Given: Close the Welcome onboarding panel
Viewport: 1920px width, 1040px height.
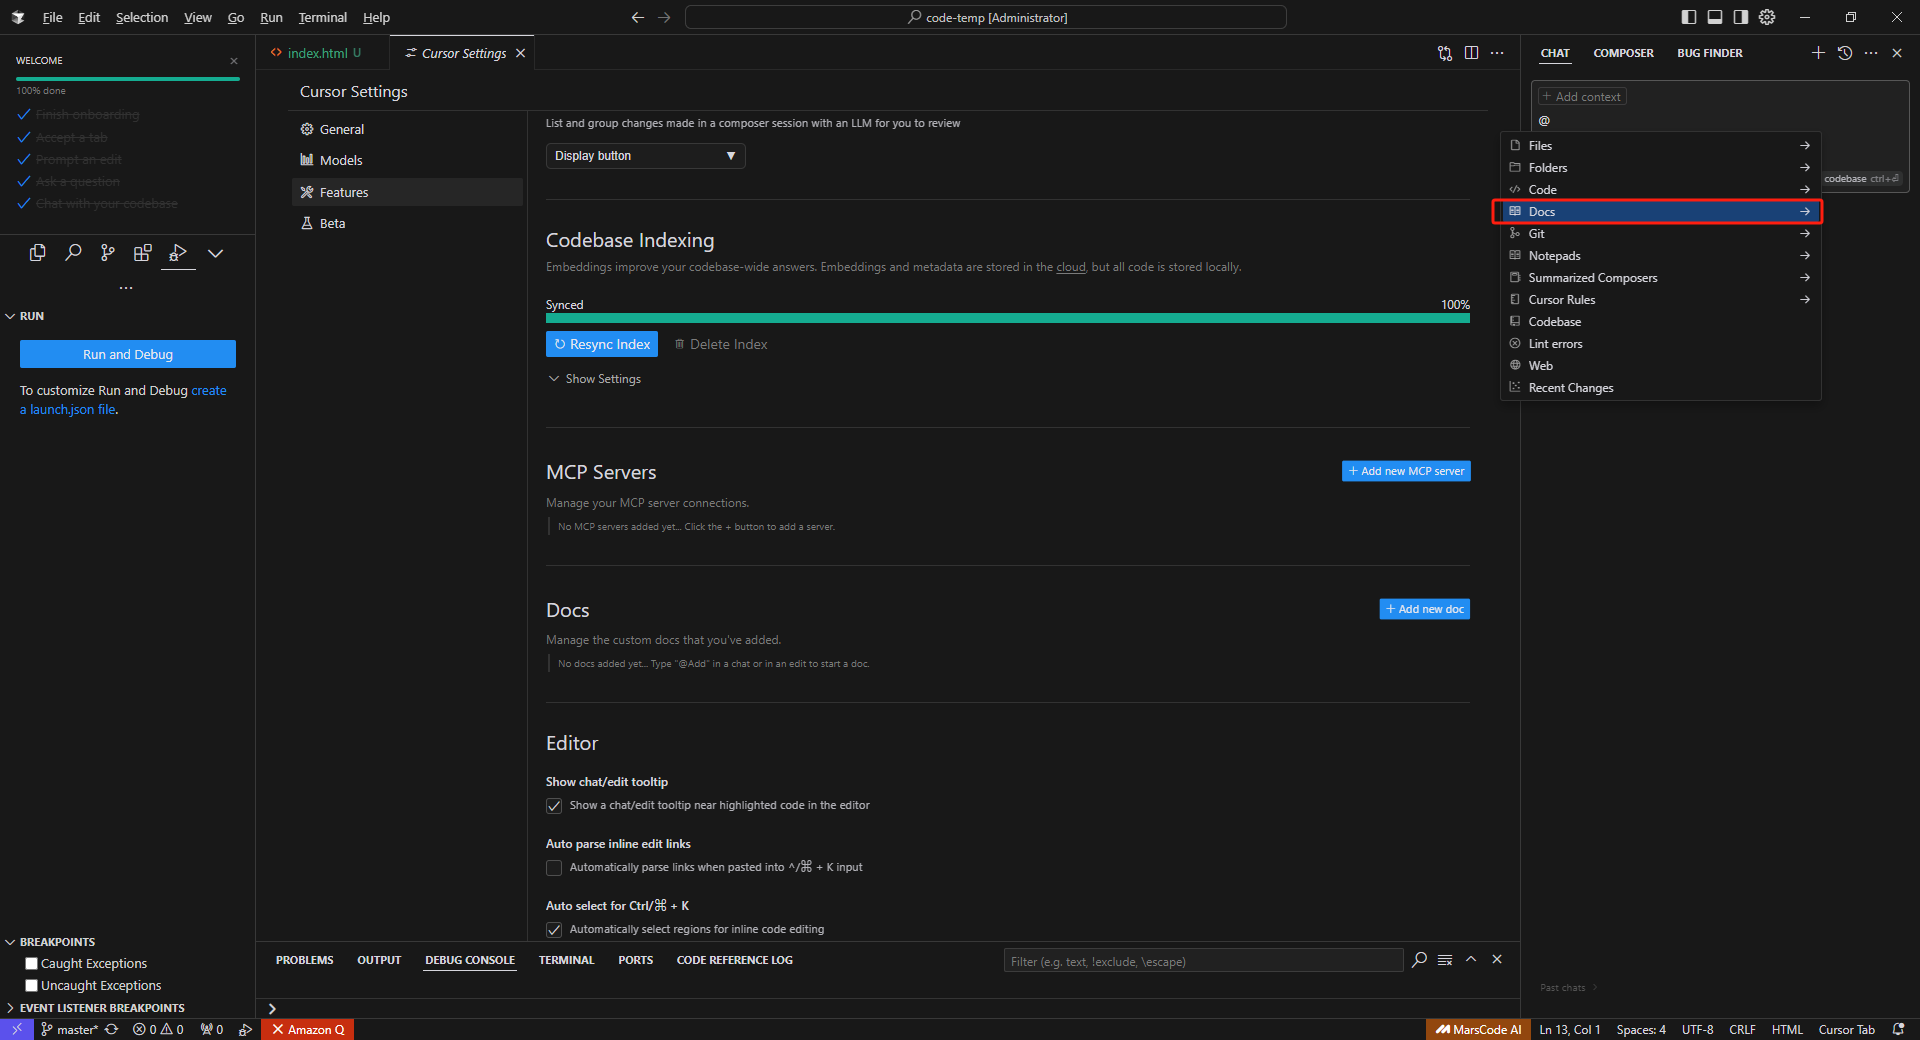Looking at the screenshot, I should pos(234,61).
